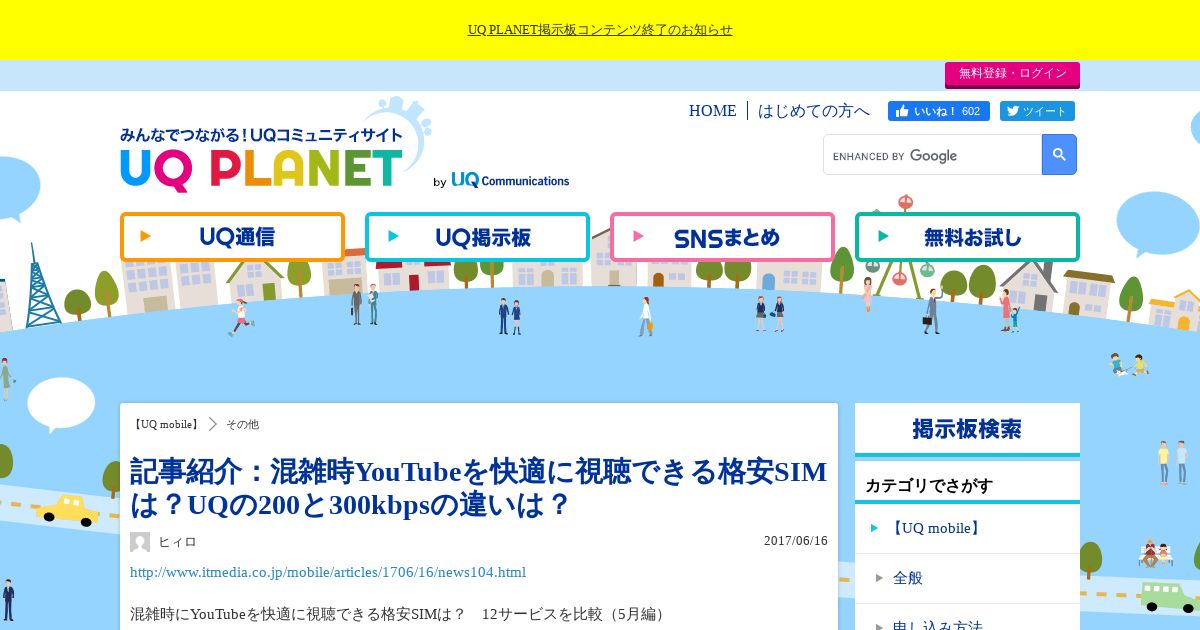Image resolution: width=1200 pixels, height=630 pixels.
Task: Click the Twitter ツイート button
Action: (1036, 111)
